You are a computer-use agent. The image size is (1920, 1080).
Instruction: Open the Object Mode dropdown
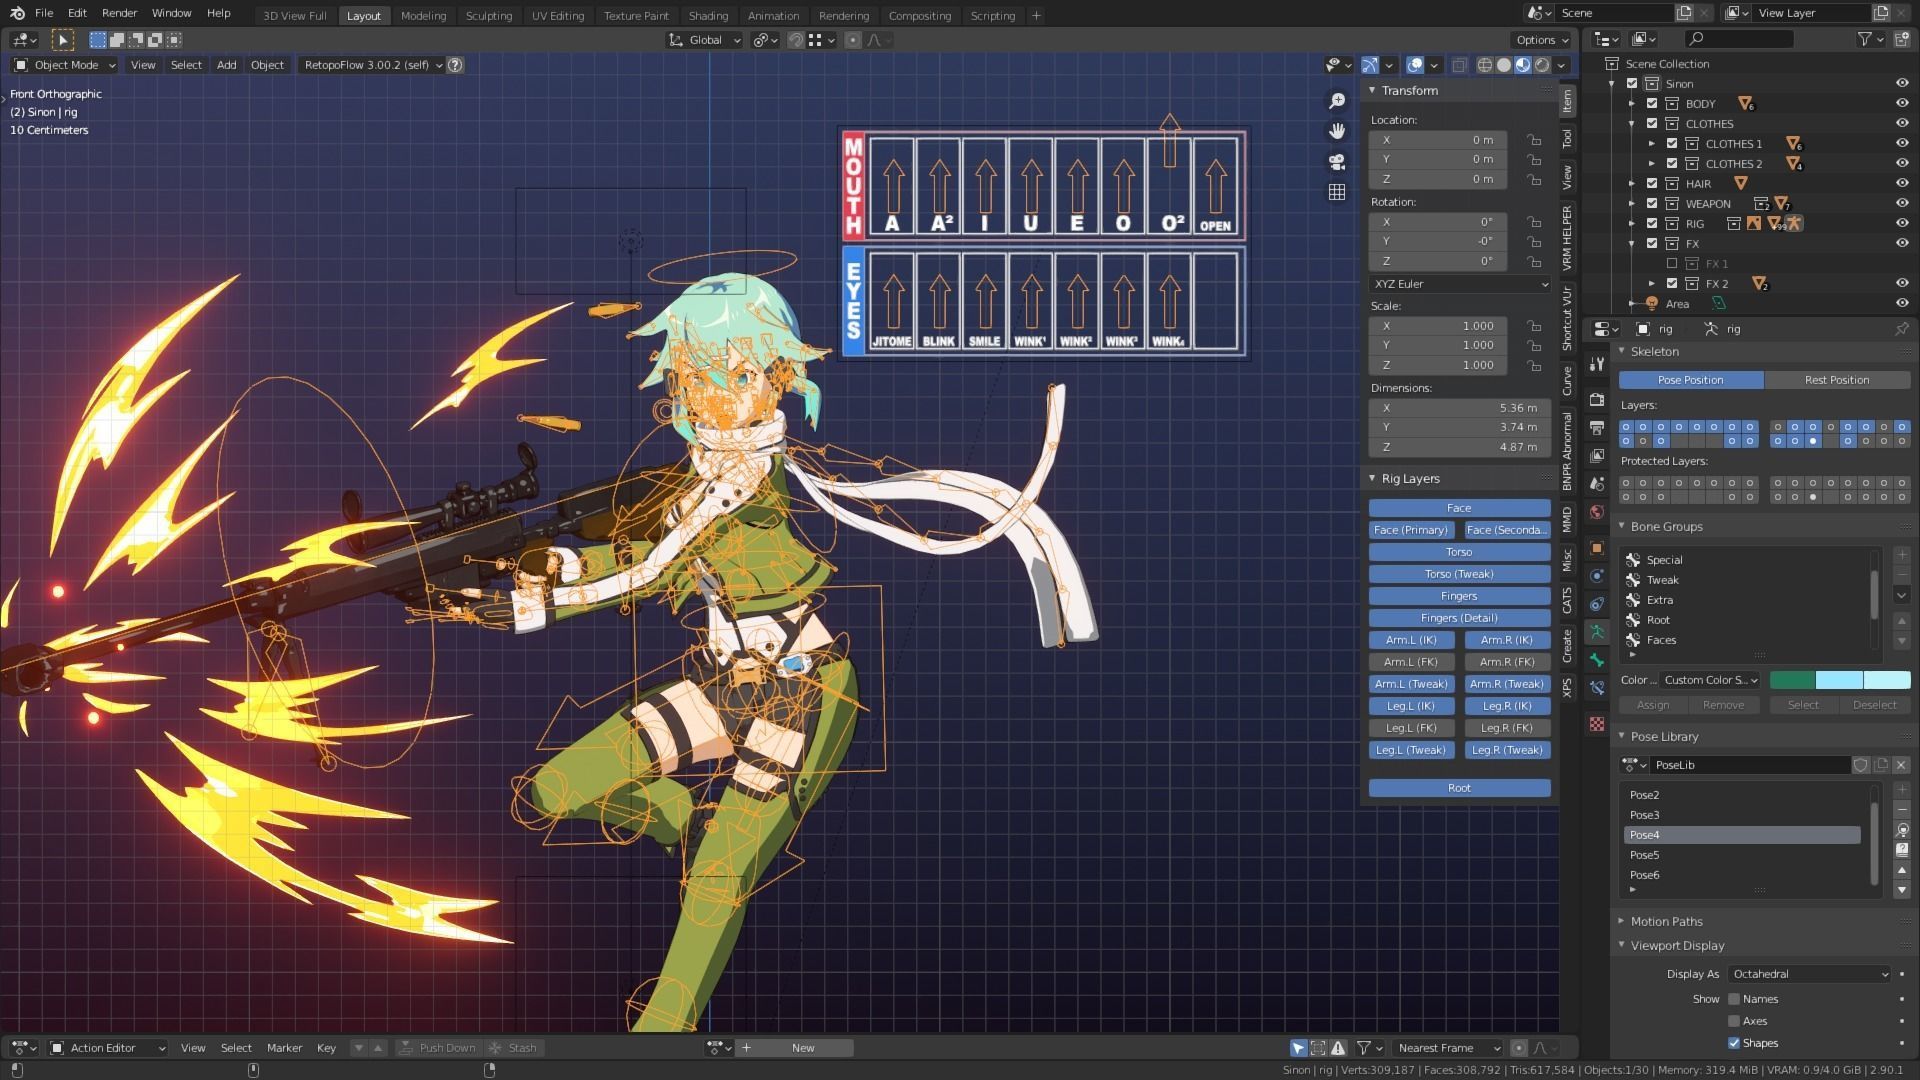click(x=65, y=65)
